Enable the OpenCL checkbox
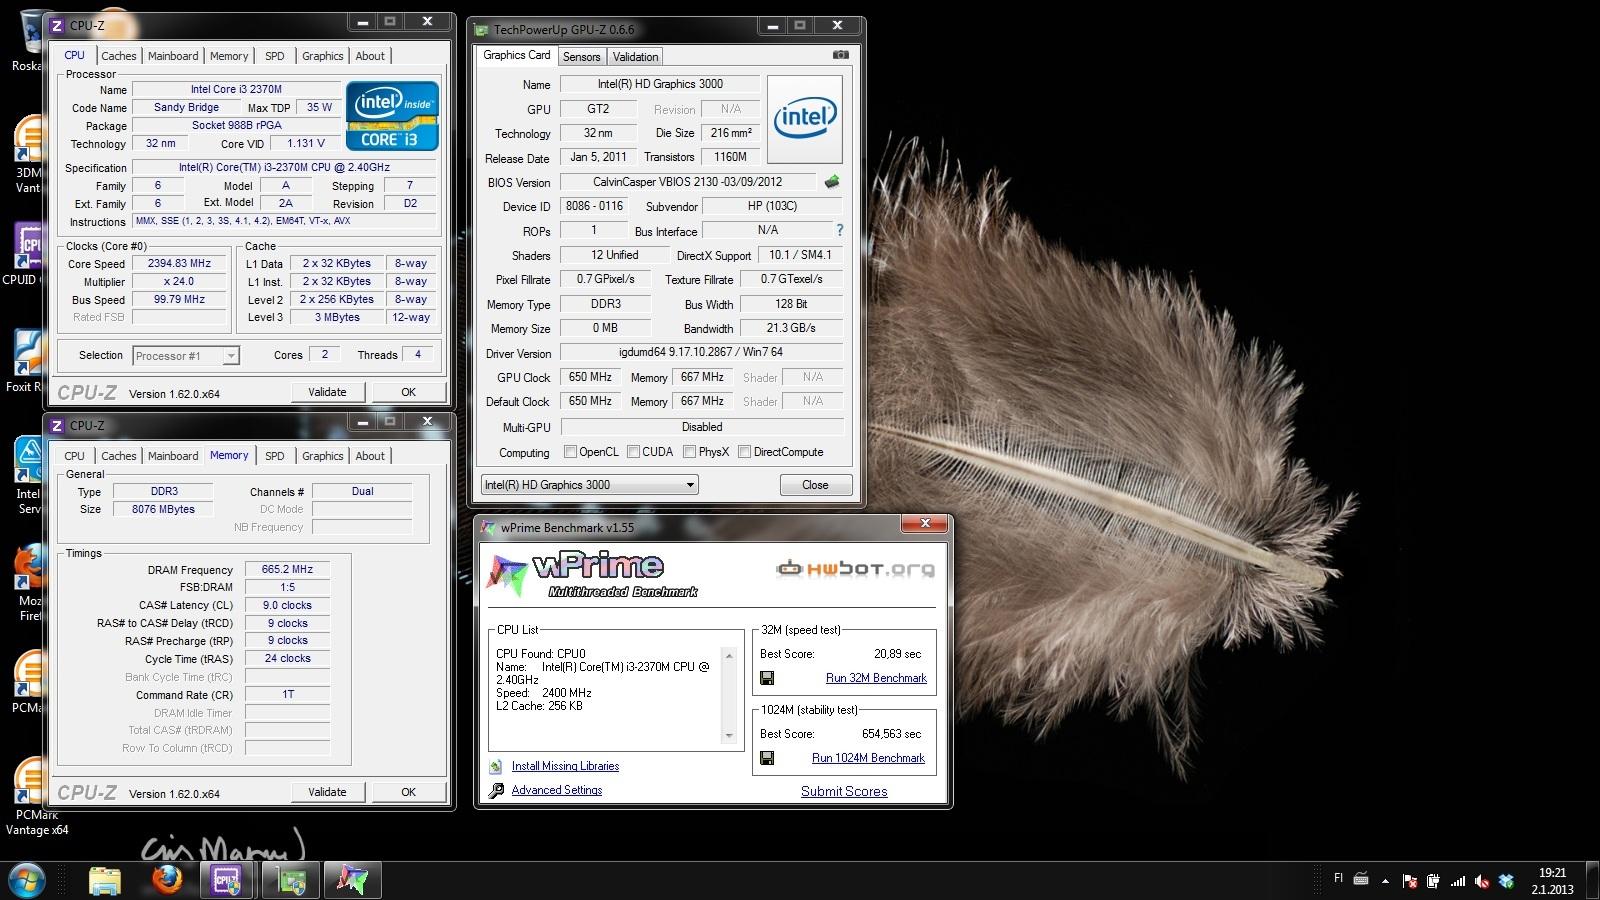 (570, 452)
